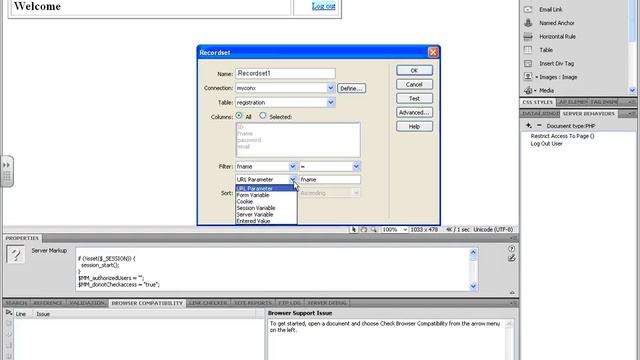This screenshot has height=360, width=640.
Task: Click the Log out link on page
Action: [x=324, y=6]
